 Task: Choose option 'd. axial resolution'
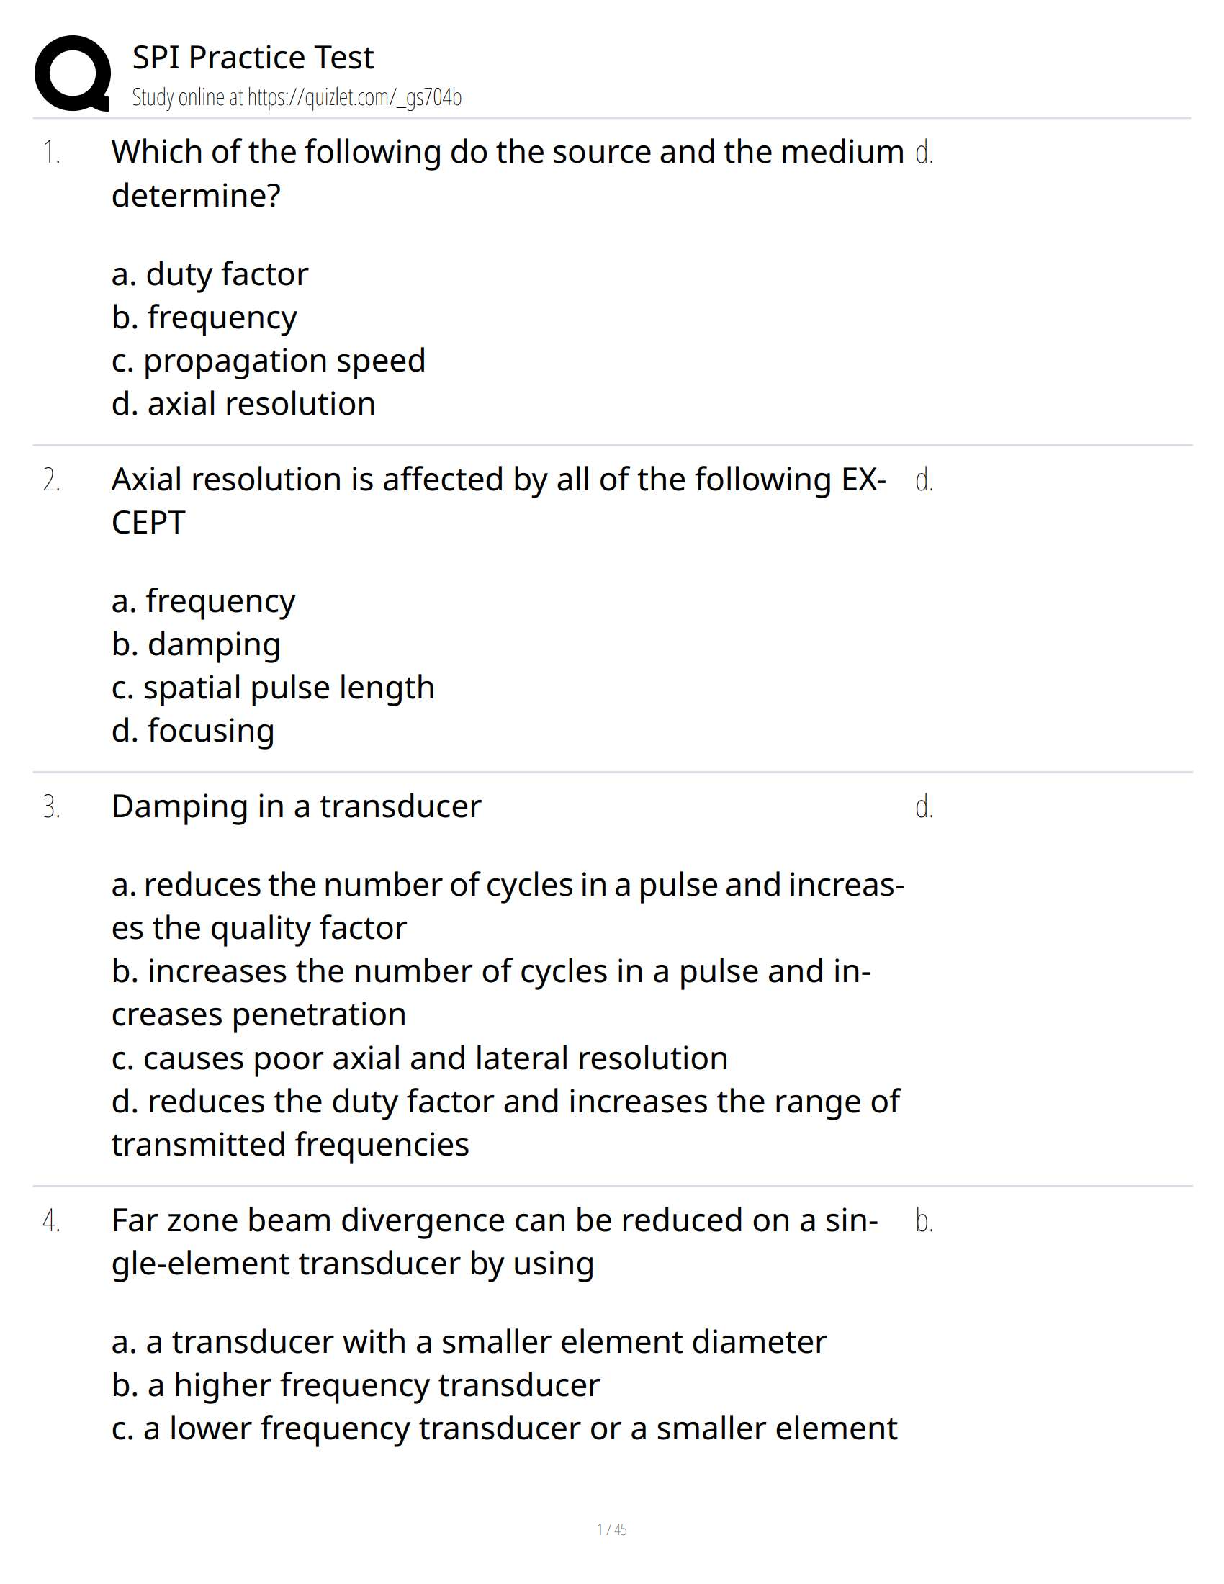pos(244,404)
